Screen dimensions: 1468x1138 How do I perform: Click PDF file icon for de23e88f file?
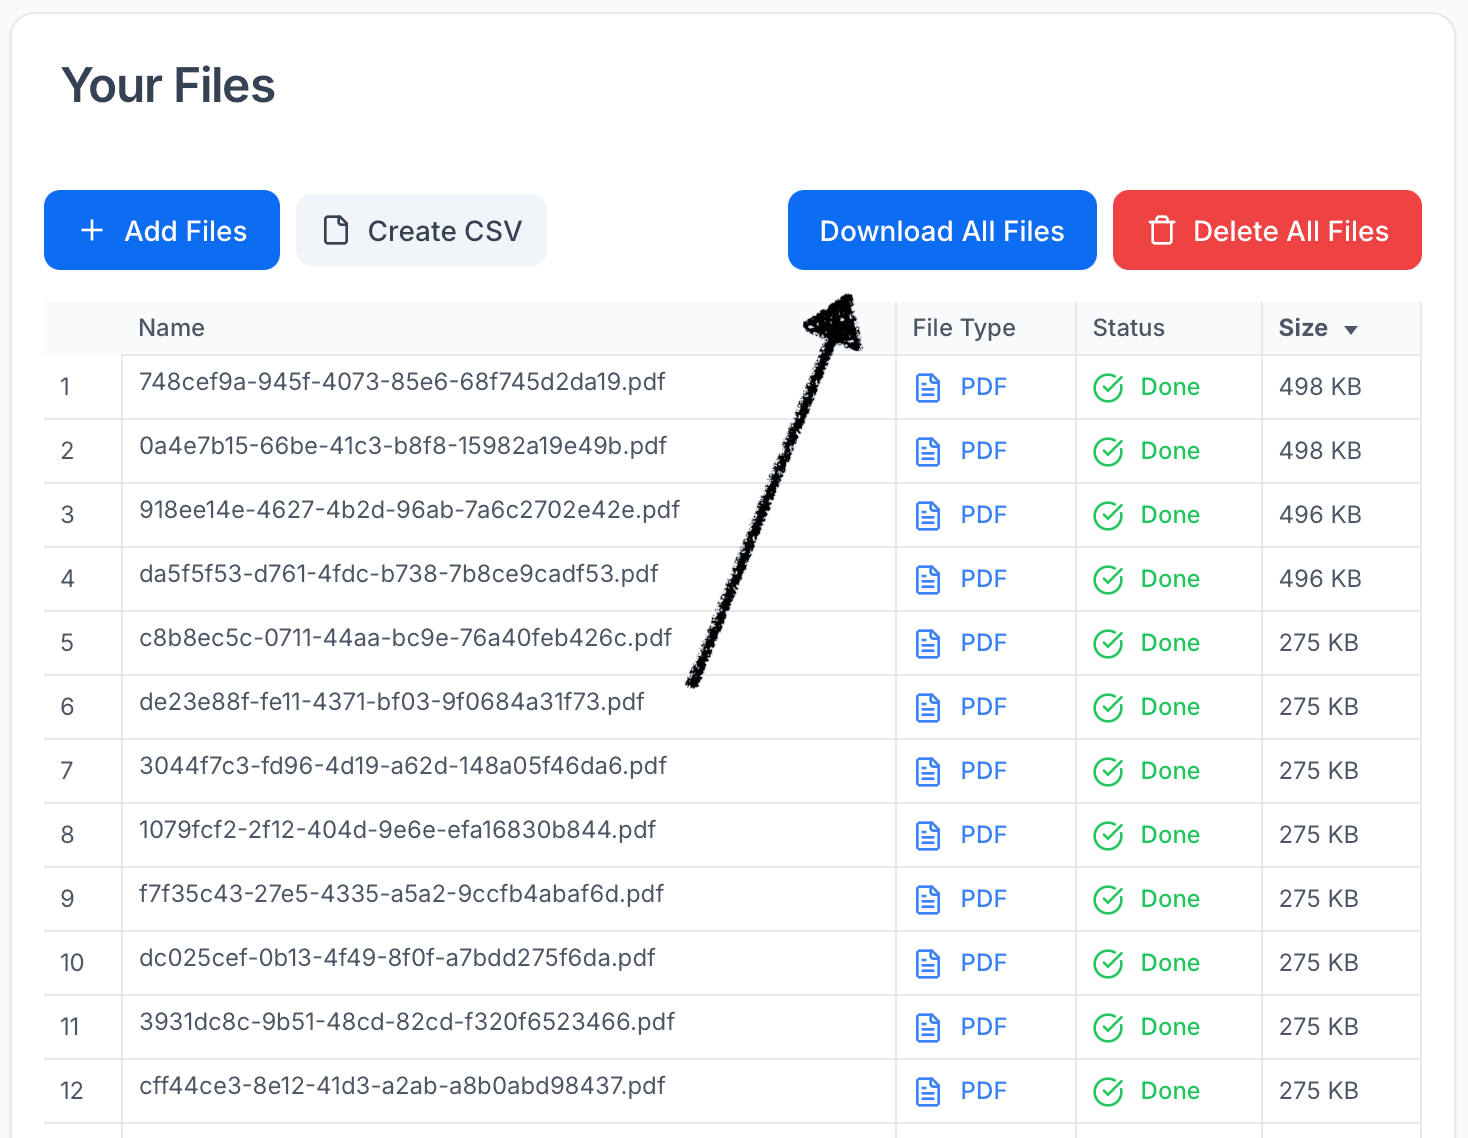[928, 707]
